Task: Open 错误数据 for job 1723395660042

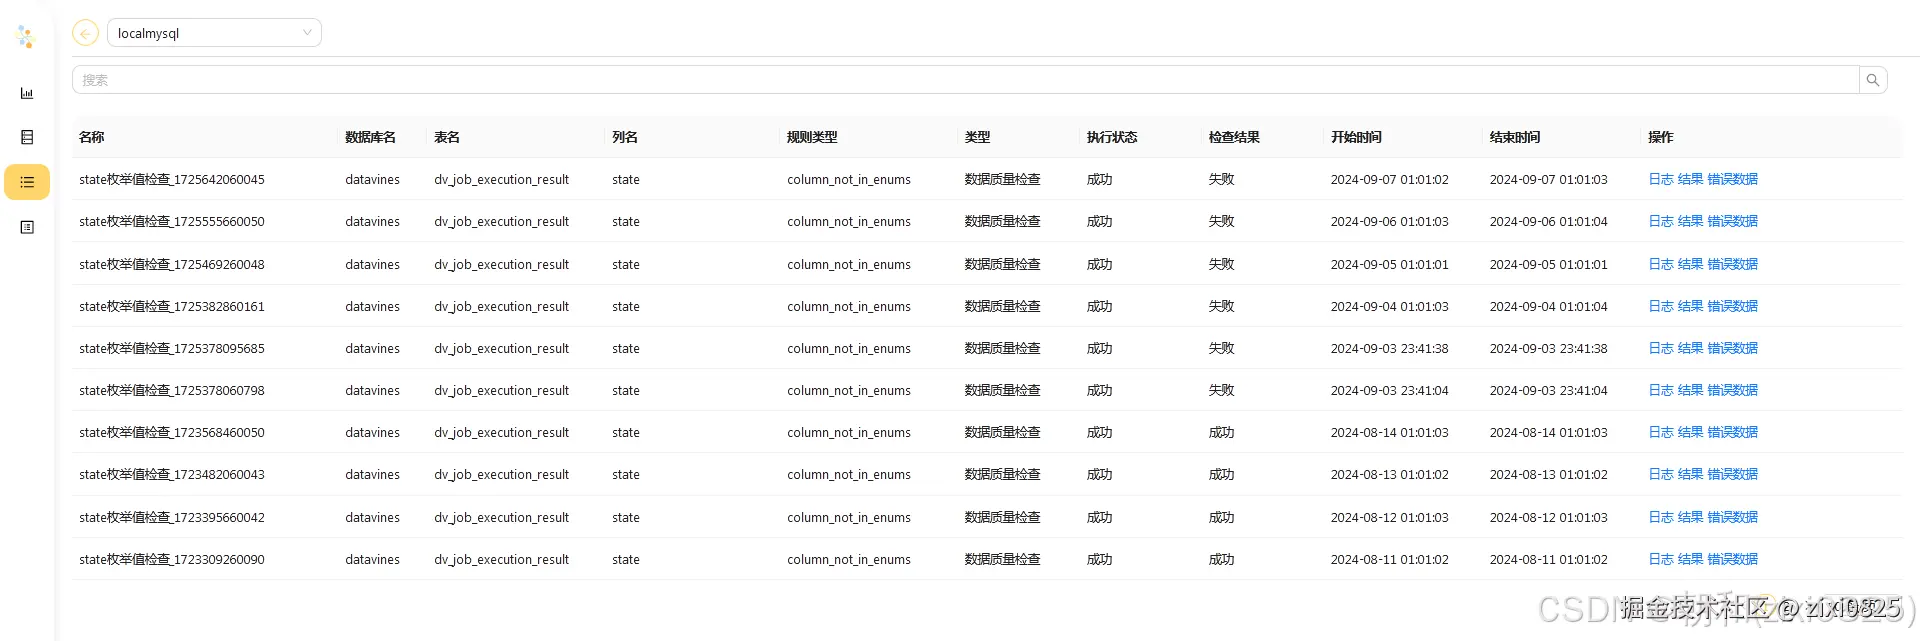Action: [1733, 517]
